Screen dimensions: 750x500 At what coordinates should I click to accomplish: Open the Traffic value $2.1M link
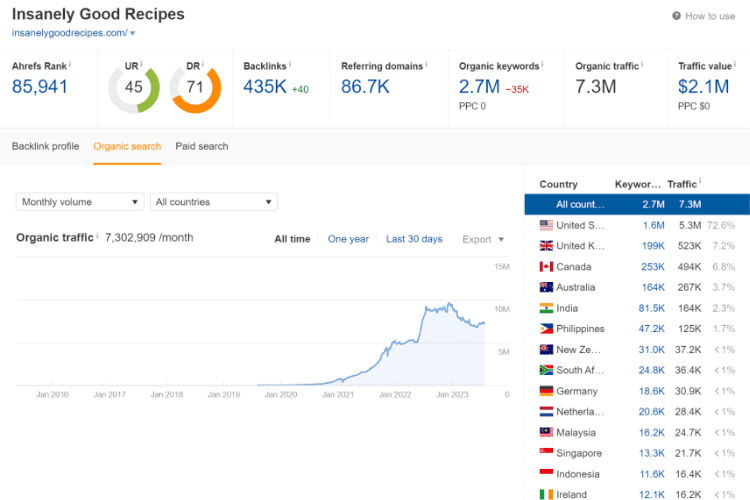(704, 87)
